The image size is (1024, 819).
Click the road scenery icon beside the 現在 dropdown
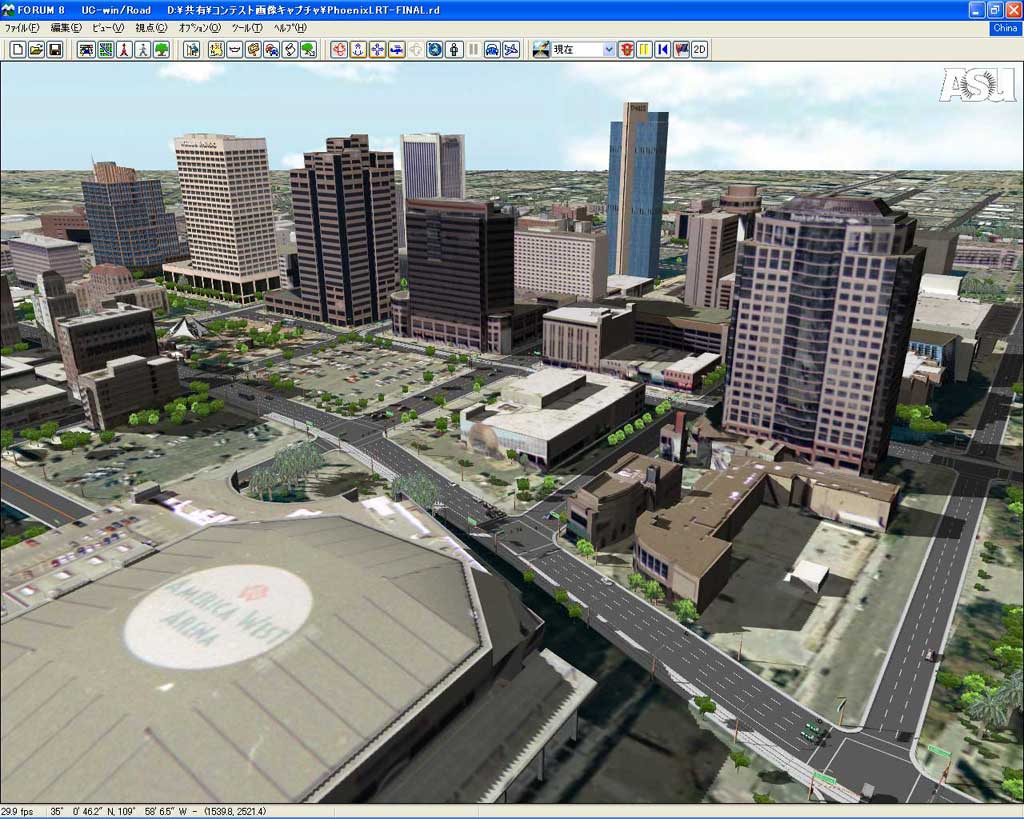click(541, 50)
